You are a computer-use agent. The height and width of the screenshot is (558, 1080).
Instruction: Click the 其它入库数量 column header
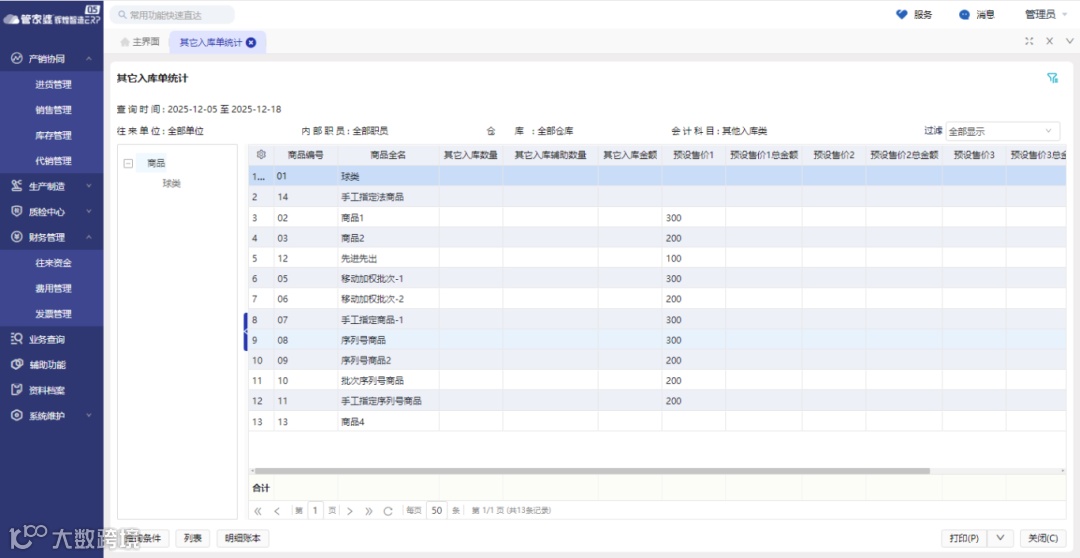[470, 155]
